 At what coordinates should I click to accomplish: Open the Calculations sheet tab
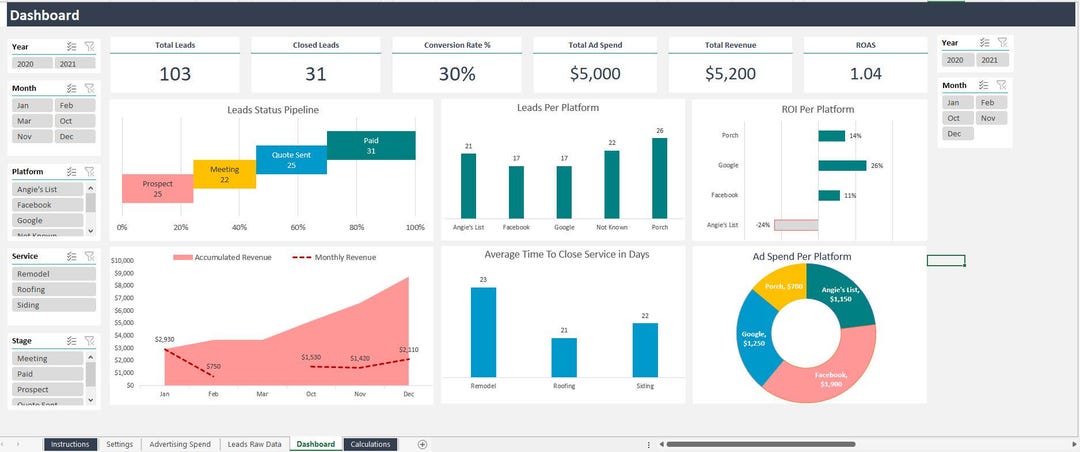pyautogui.click(x=371, y=444)
